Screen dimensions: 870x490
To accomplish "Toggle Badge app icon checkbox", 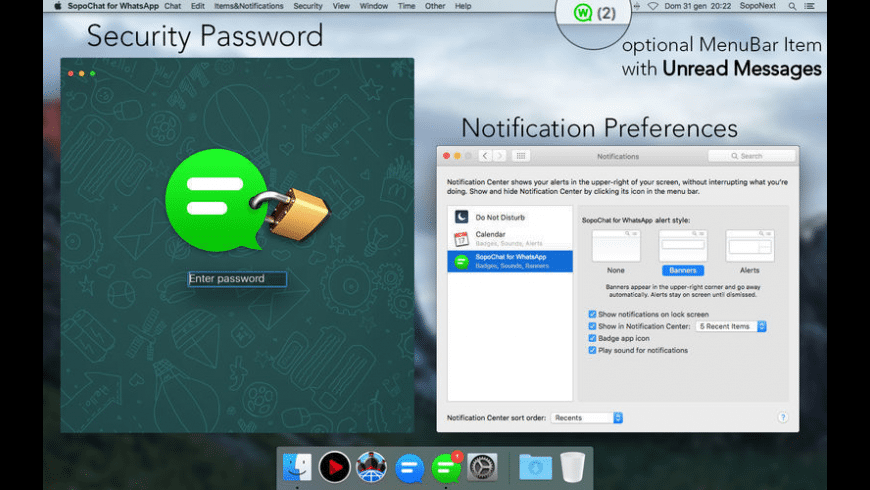I will [x=592, y=338].
